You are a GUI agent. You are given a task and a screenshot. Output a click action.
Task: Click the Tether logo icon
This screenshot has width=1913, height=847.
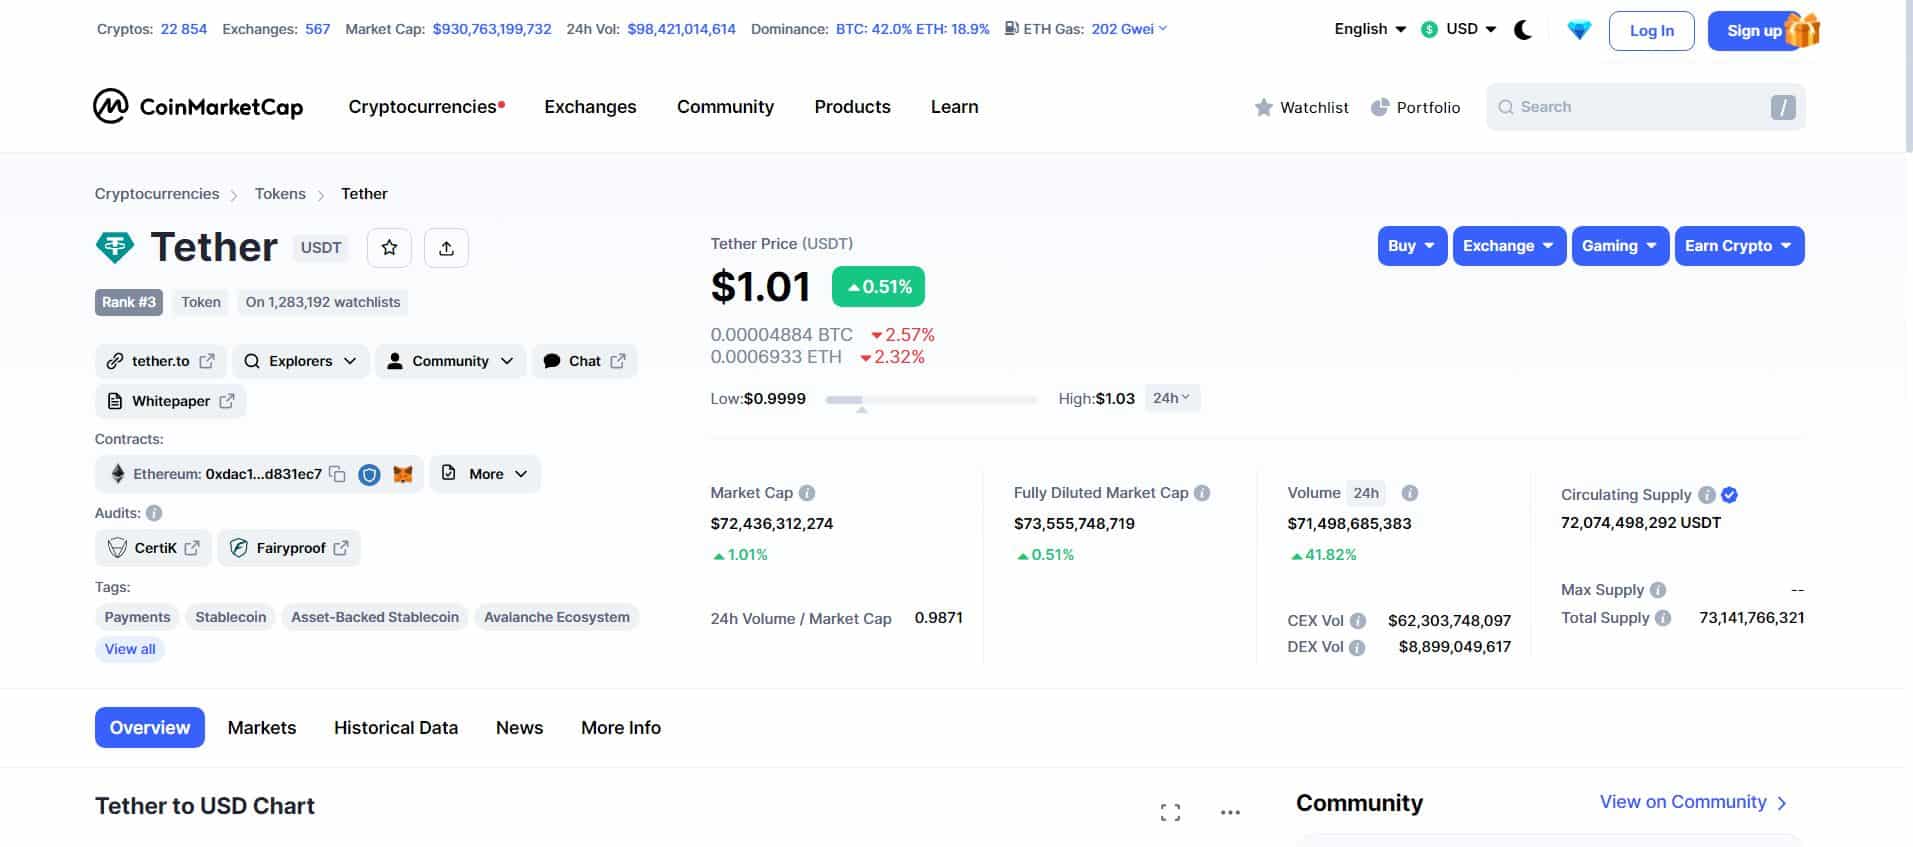115,247
